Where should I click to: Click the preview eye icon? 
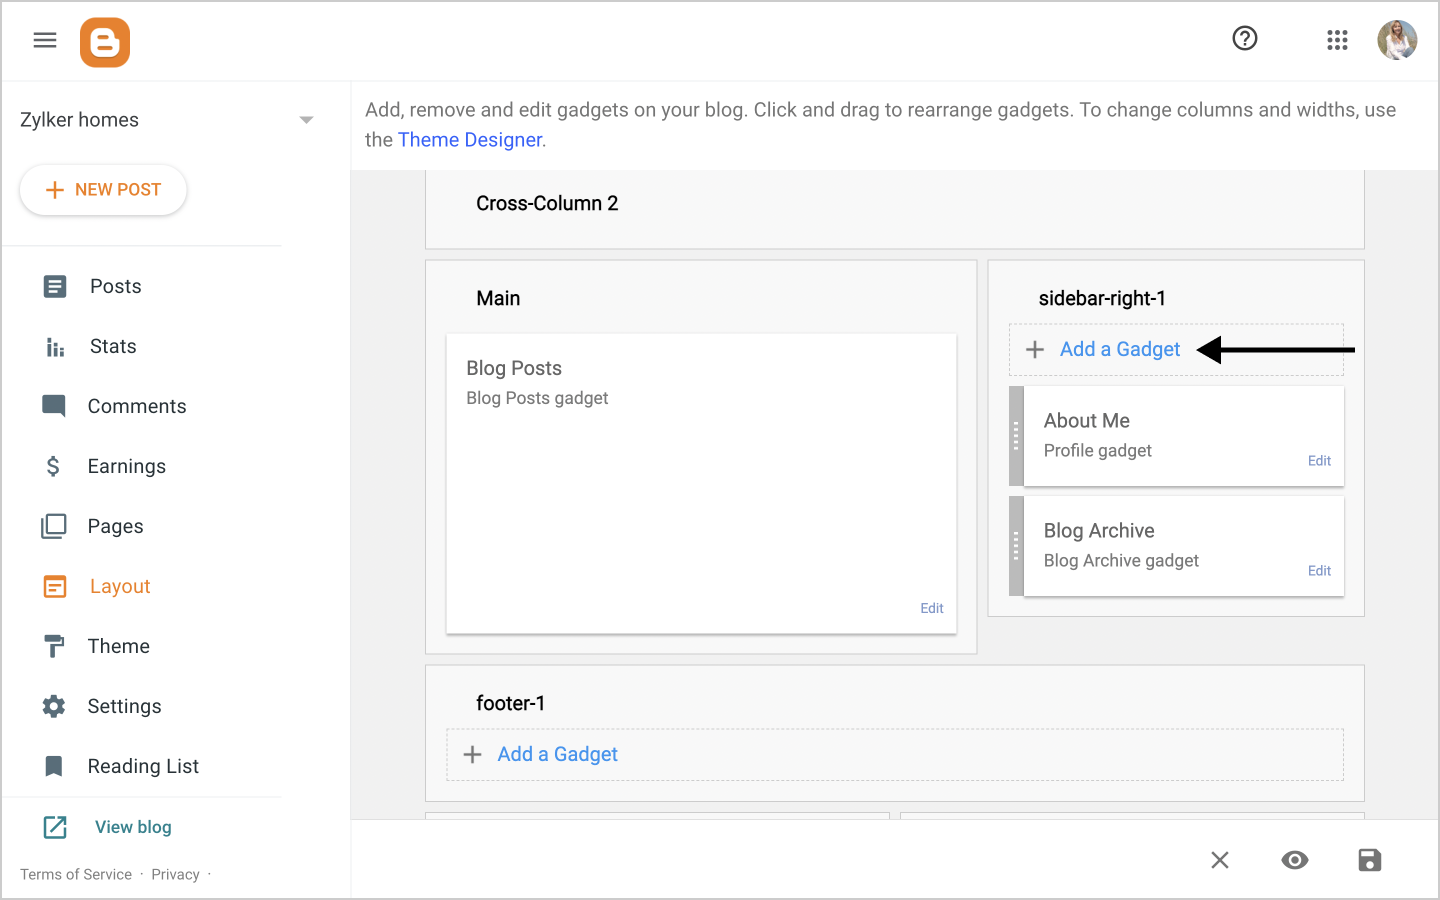[x=1294, y=860]
